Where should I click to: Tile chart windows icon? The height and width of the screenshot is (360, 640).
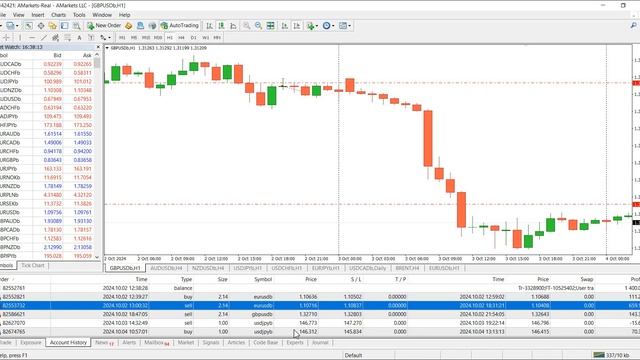pyautogui.click(x=270, y=26)
